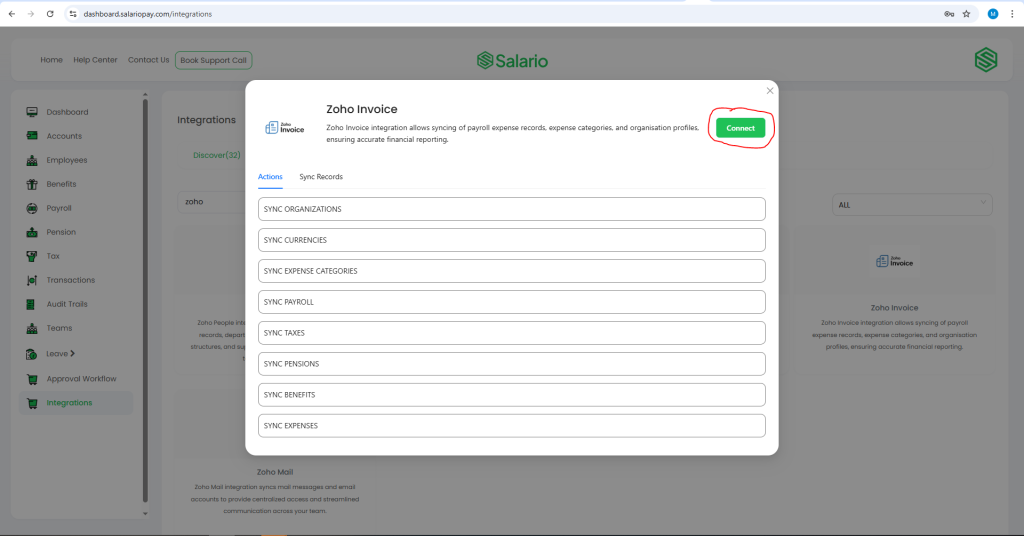The image size is (1024, 536).
Task: Select SYNC PAYROLL action
Action: [511, 302]
